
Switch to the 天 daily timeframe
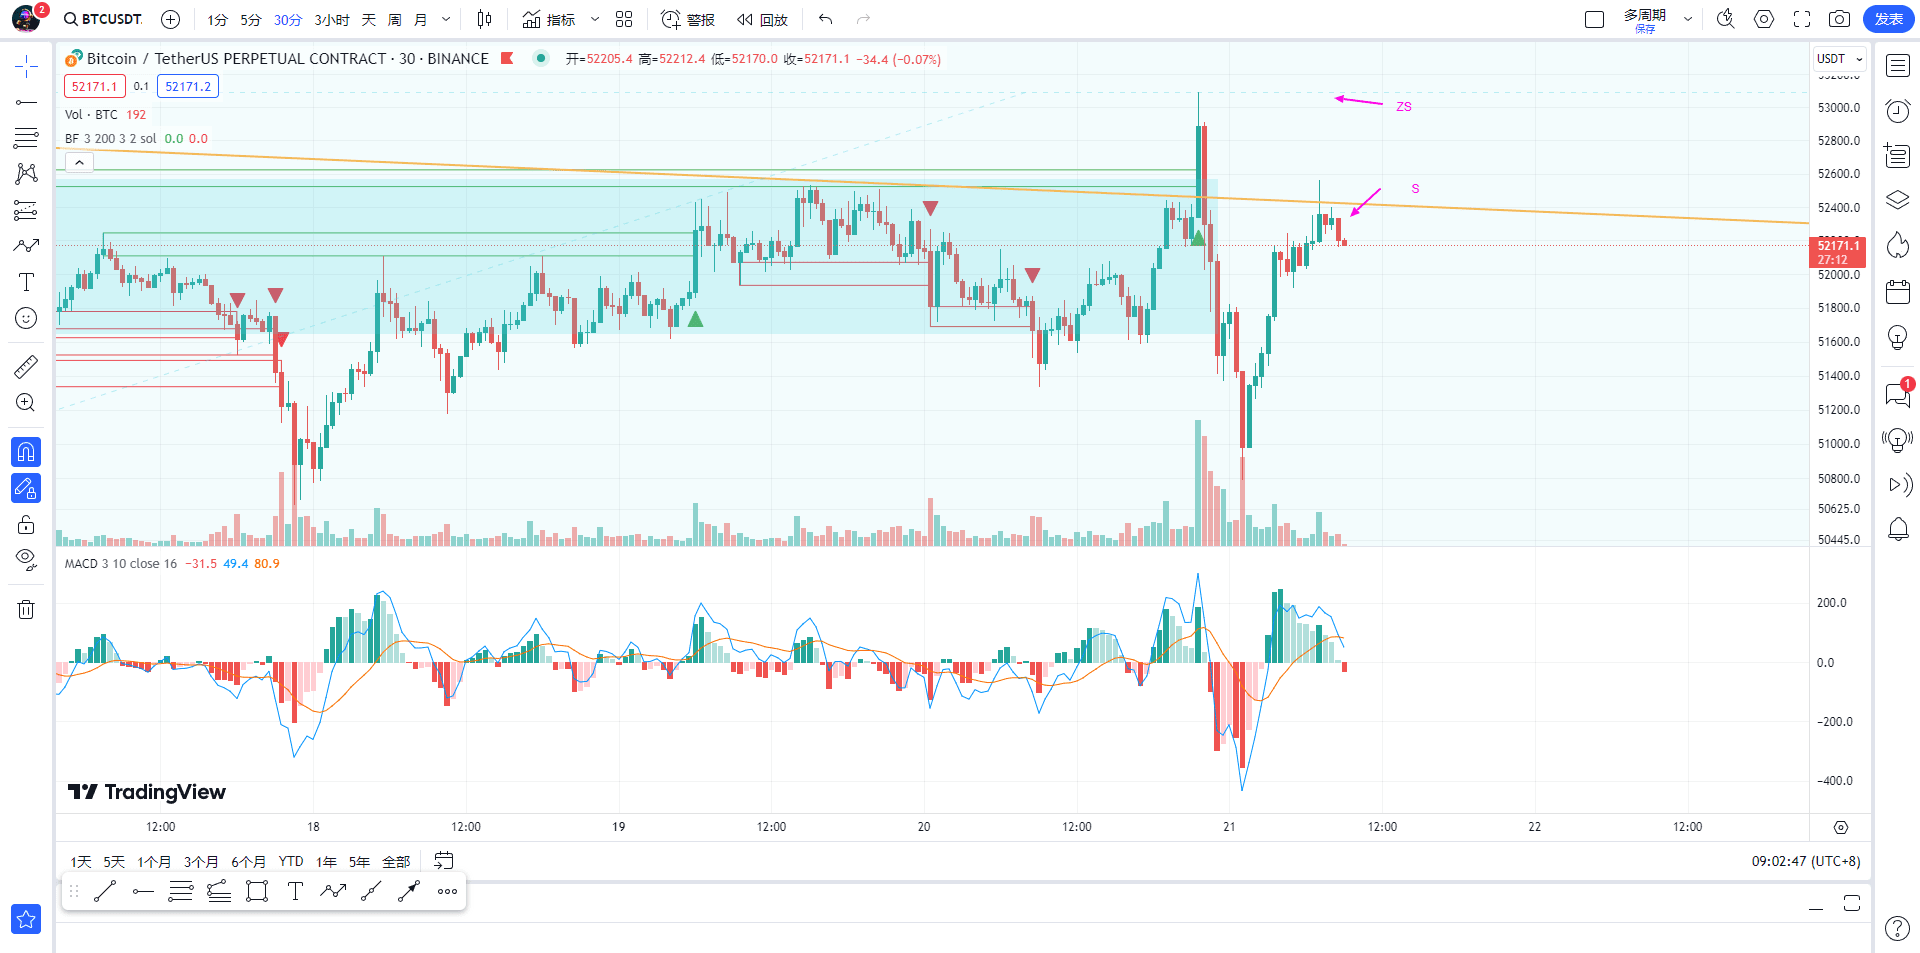(368, 20)
